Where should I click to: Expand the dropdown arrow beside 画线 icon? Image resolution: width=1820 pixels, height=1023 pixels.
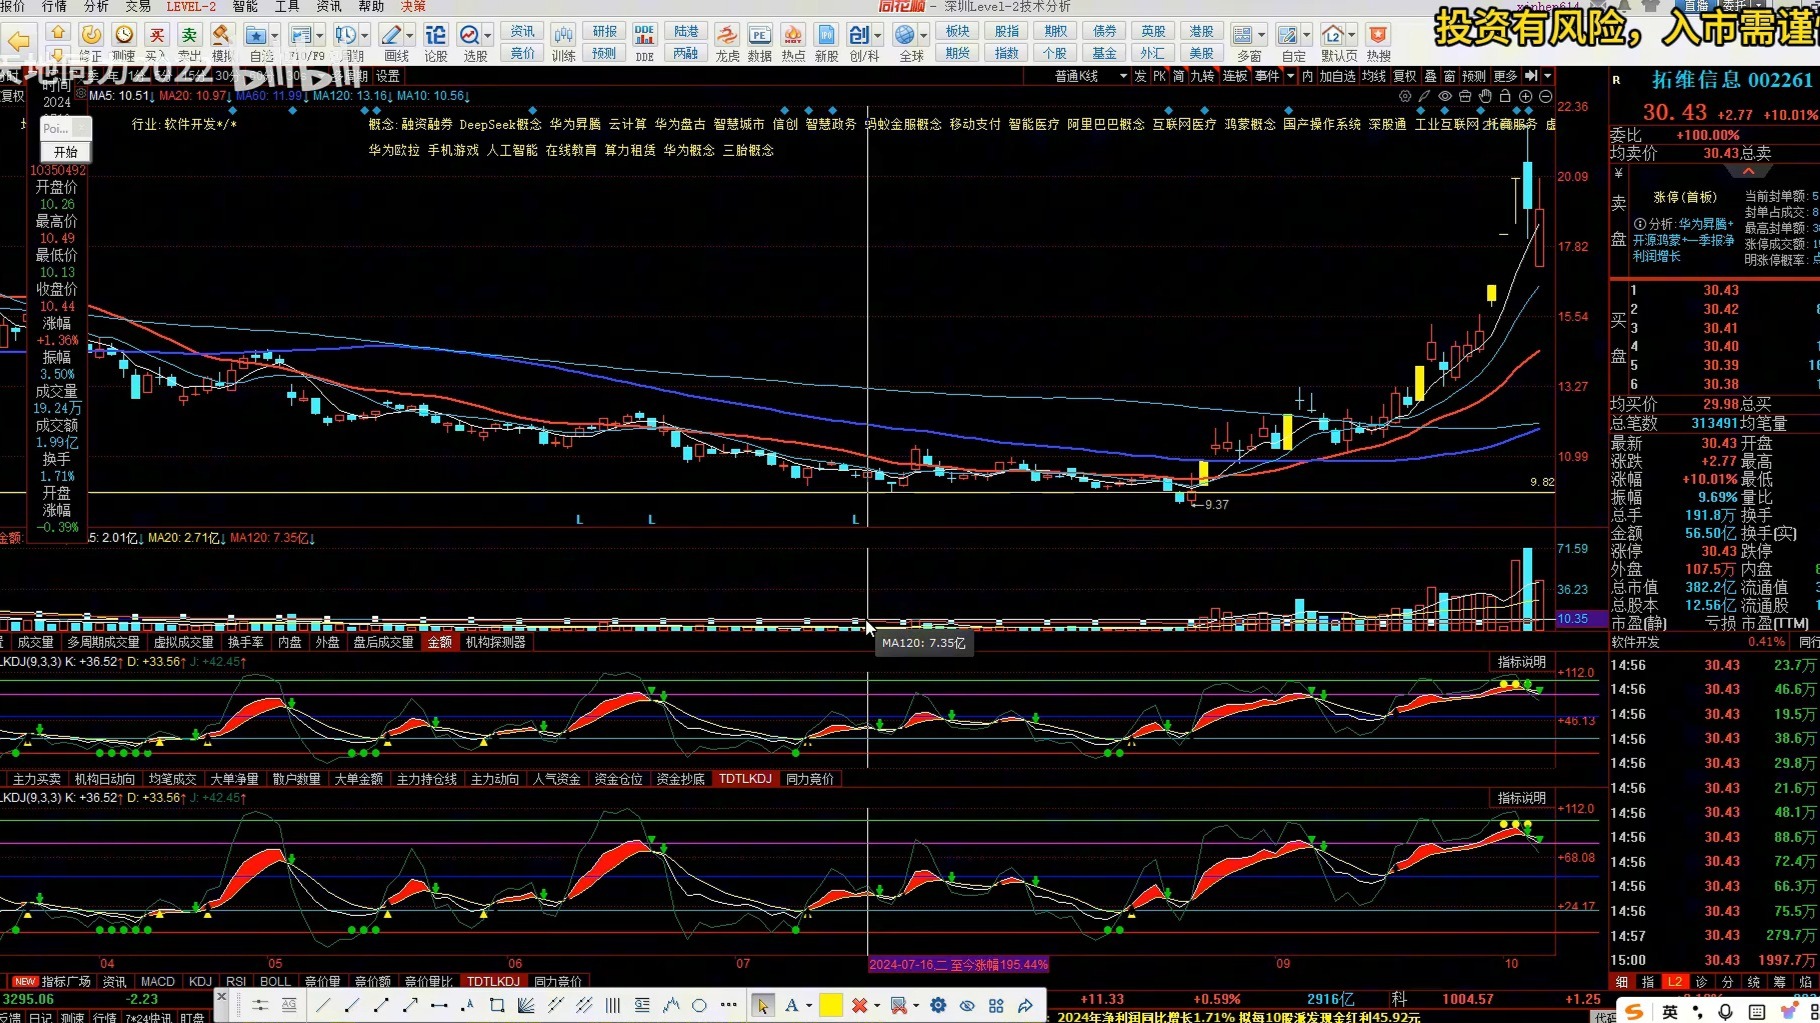click(410, 36)
